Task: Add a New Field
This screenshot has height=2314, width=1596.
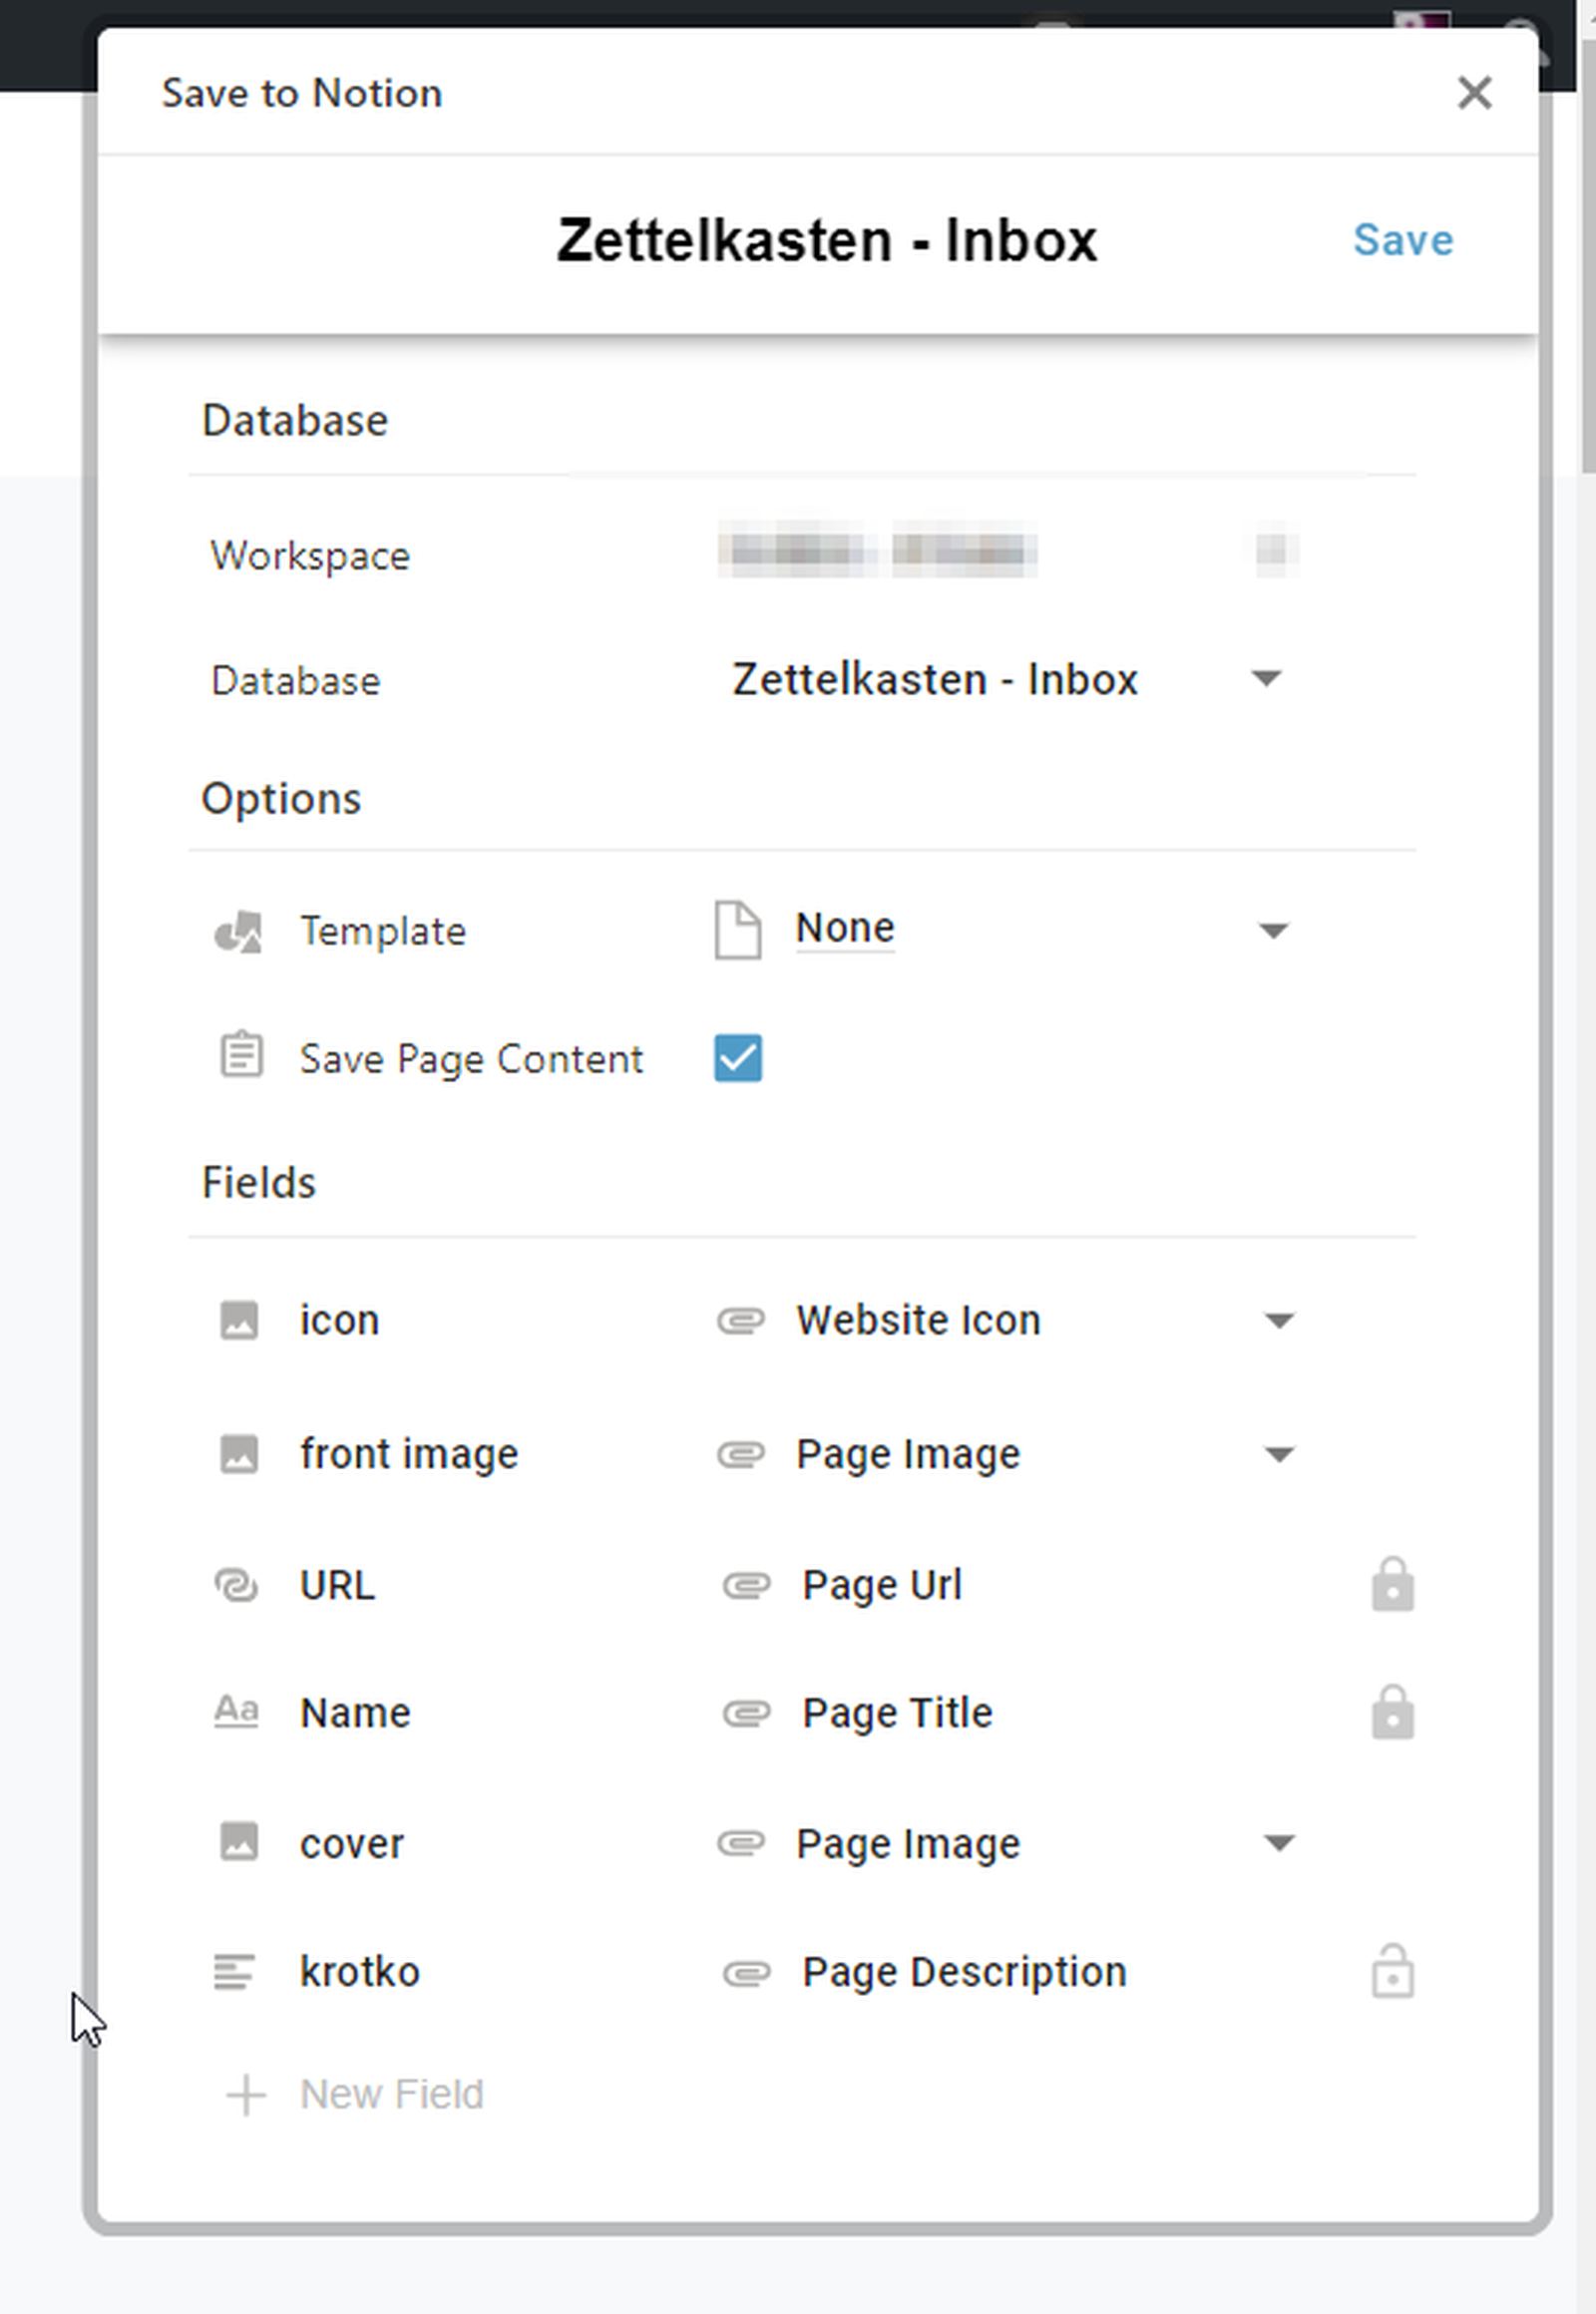Action: (355, 2095)
